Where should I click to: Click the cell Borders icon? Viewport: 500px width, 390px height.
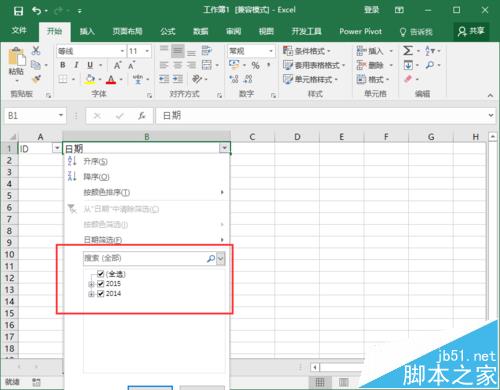pos(63,79)
